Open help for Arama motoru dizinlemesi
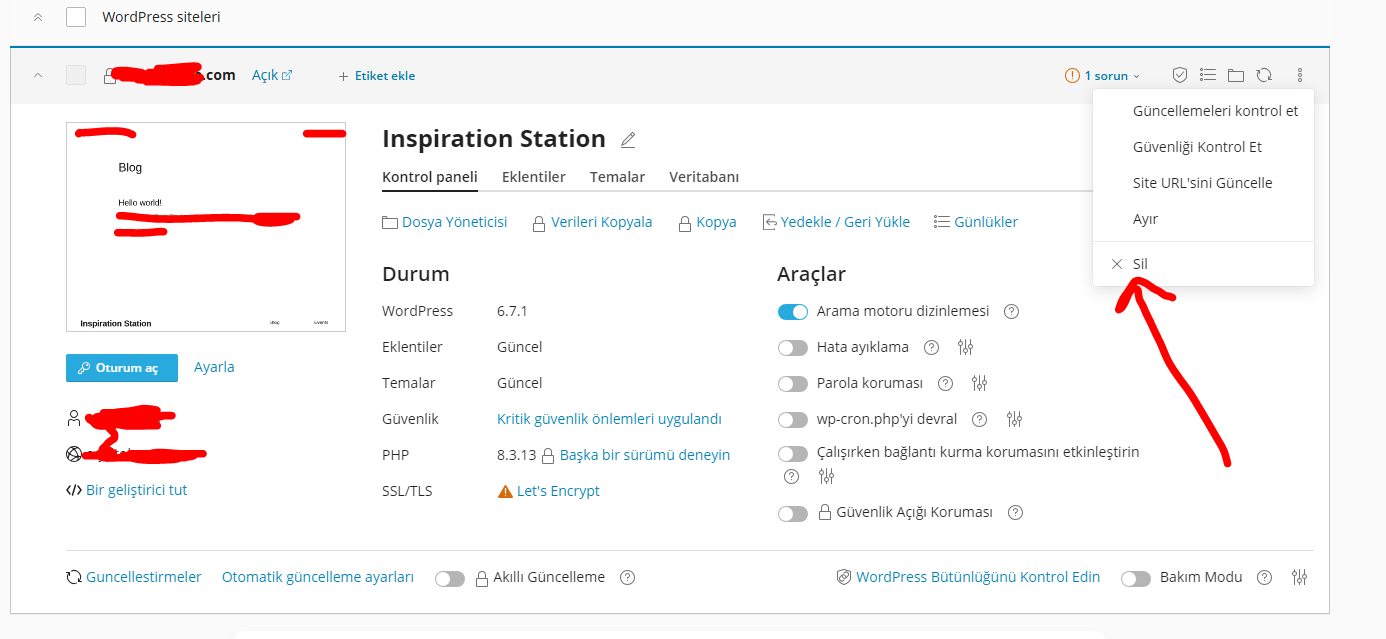The height and width of the screenshot is (639, 1386). (x=1011, y=311)
